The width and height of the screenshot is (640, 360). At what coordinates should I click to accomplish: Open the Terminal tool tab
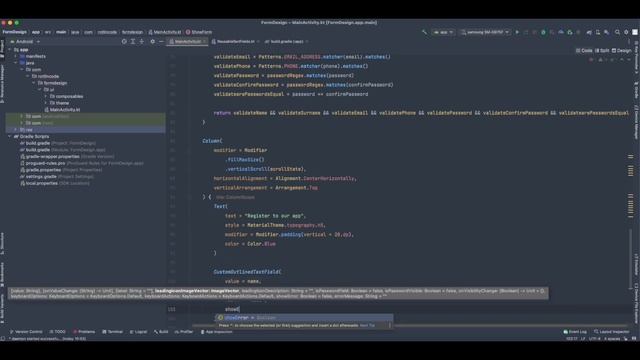(x=112, y=332)
